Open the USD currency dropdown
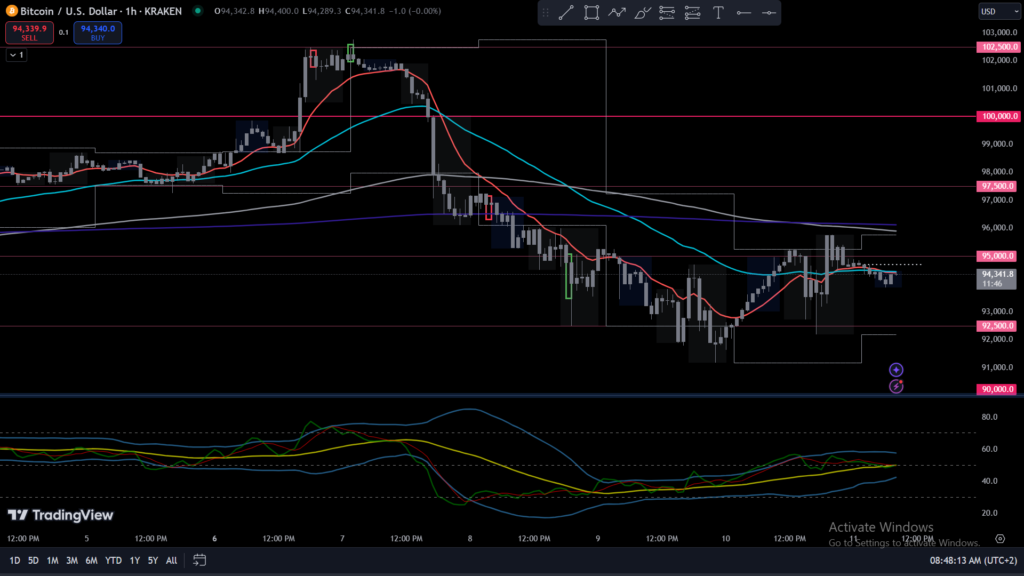 992,12
